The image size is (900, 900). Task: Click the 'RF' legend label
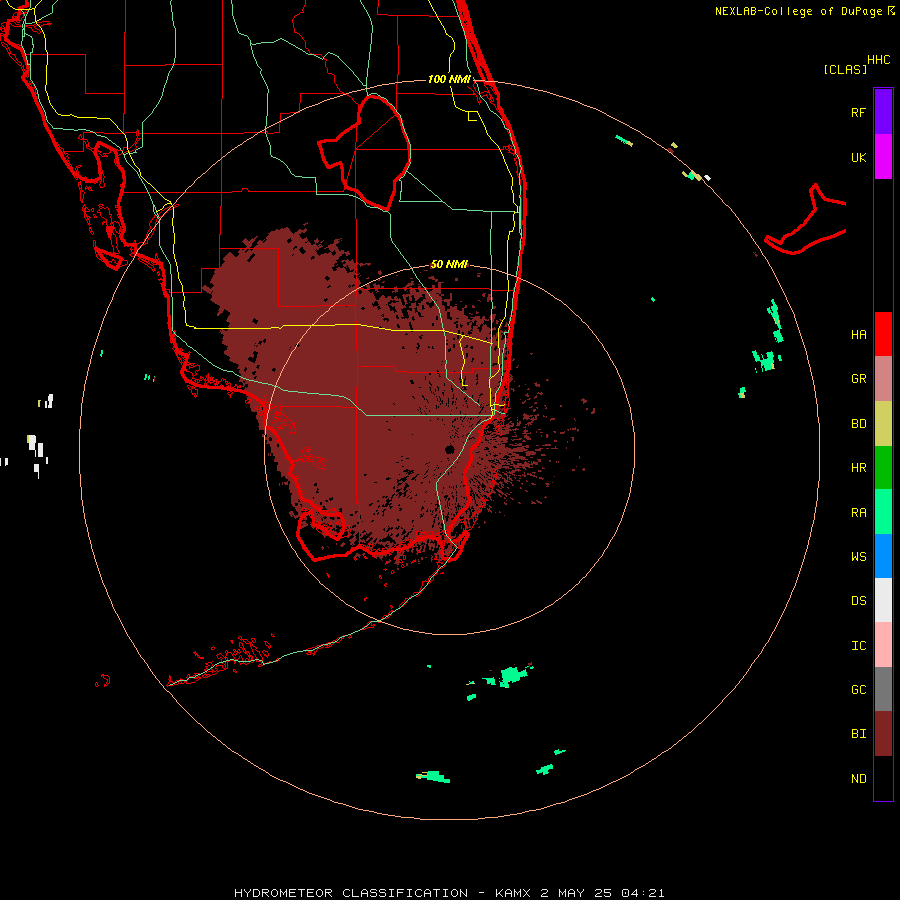pyautogui.click(x=858, y=112)
